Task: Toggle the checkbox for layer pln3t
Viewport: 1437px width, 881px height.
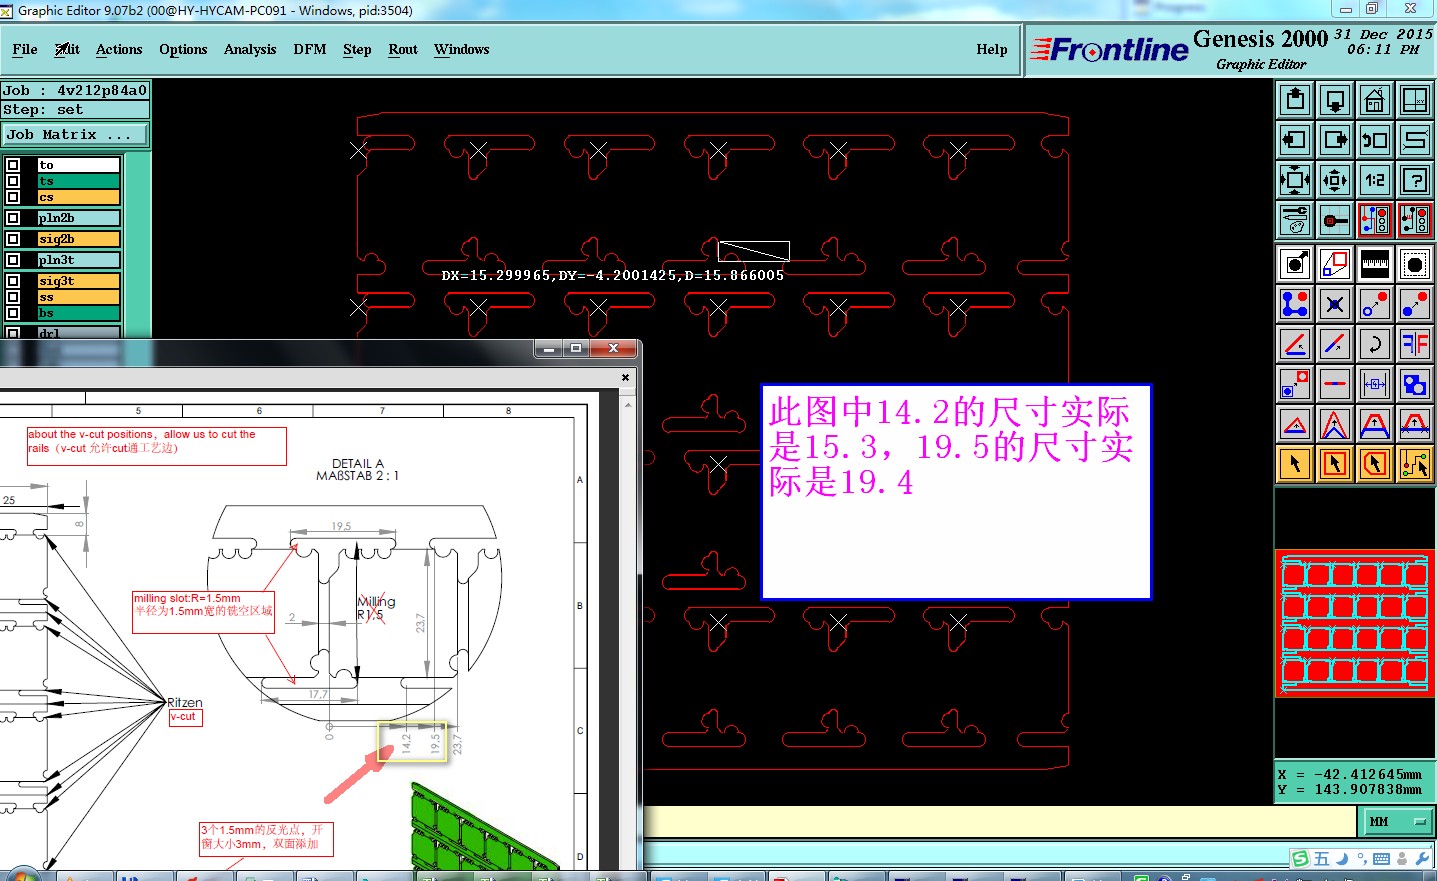Action: pos(13,260)
